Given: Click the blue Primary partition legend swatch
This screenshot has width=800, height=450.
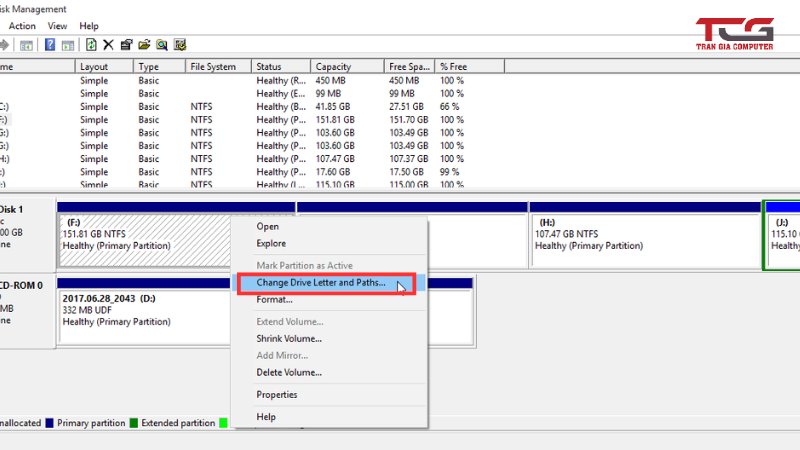Looking at the screenshot, I should pos(48,423).
